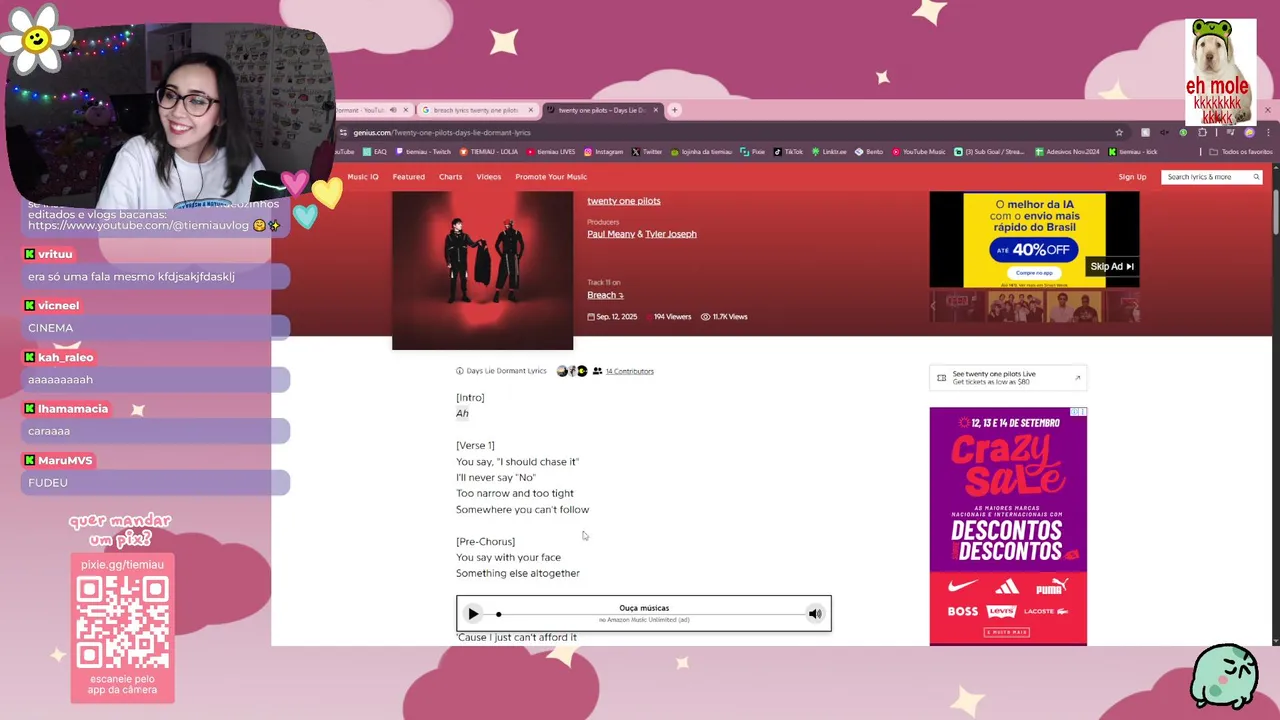Open the EAQ bookmark
1280x720 pixels.
(x=375, y=152)
